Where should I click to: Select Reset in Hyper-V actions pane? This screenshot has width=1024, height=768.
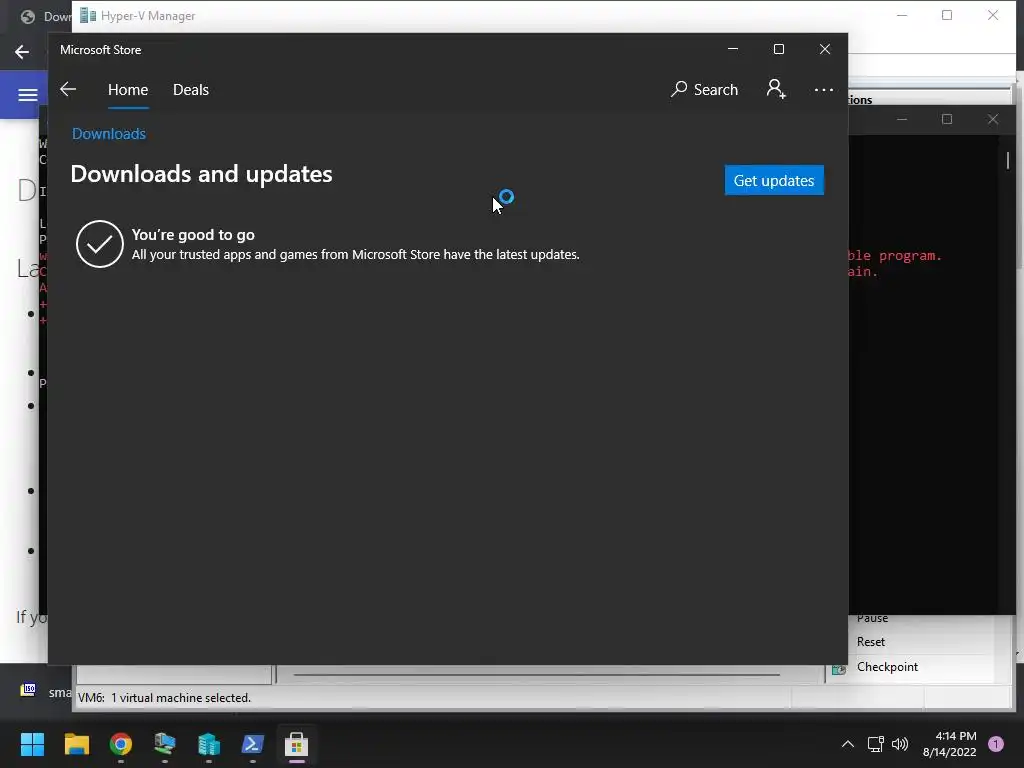click(871, 642)
